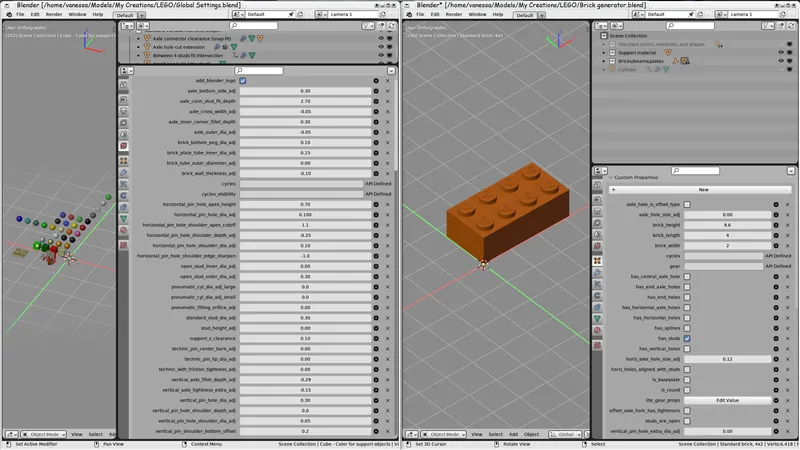The height and width of the screenshot is (450, 800).
Task: Open Render properties tab in Global Settings window
Action: click(x=123, y=99)
